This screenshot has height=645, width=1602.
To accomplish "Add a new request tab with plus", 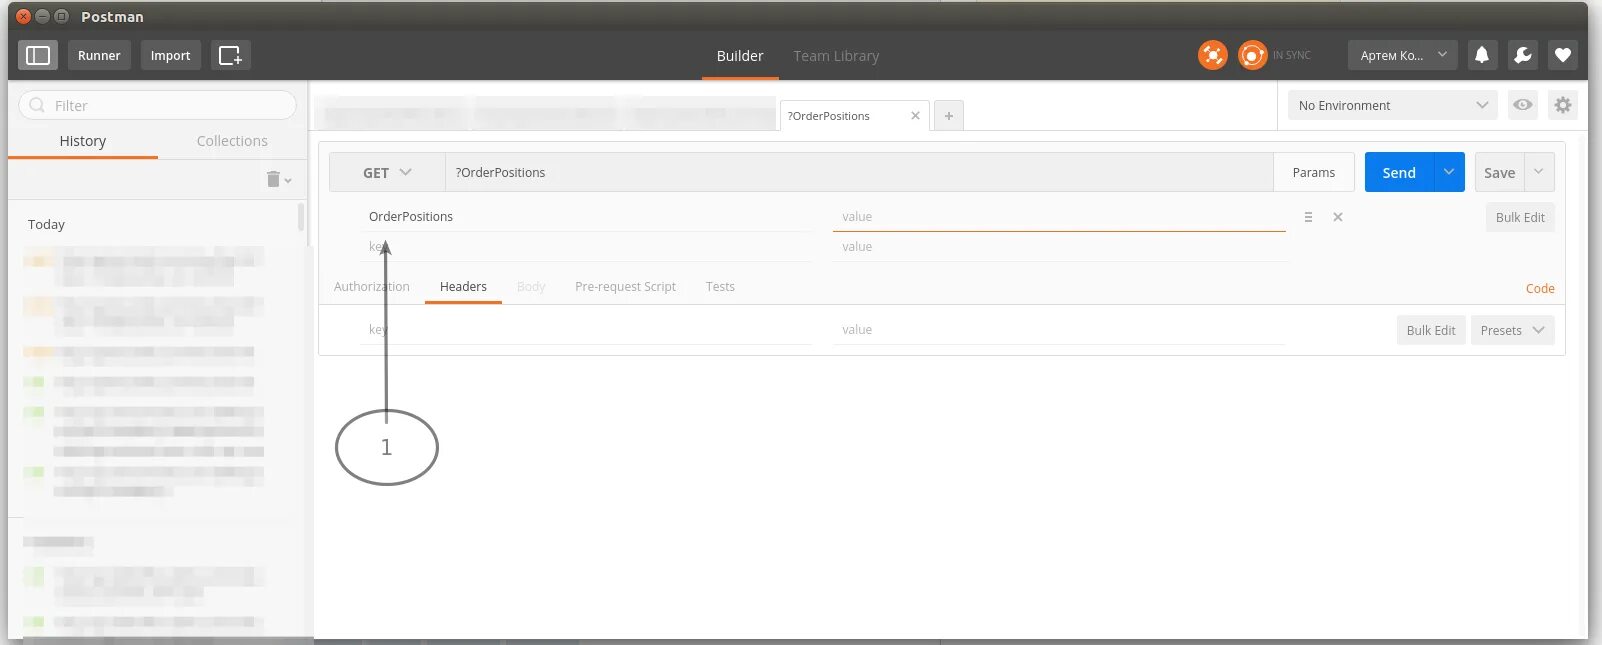I will click(x=948, y=116).
